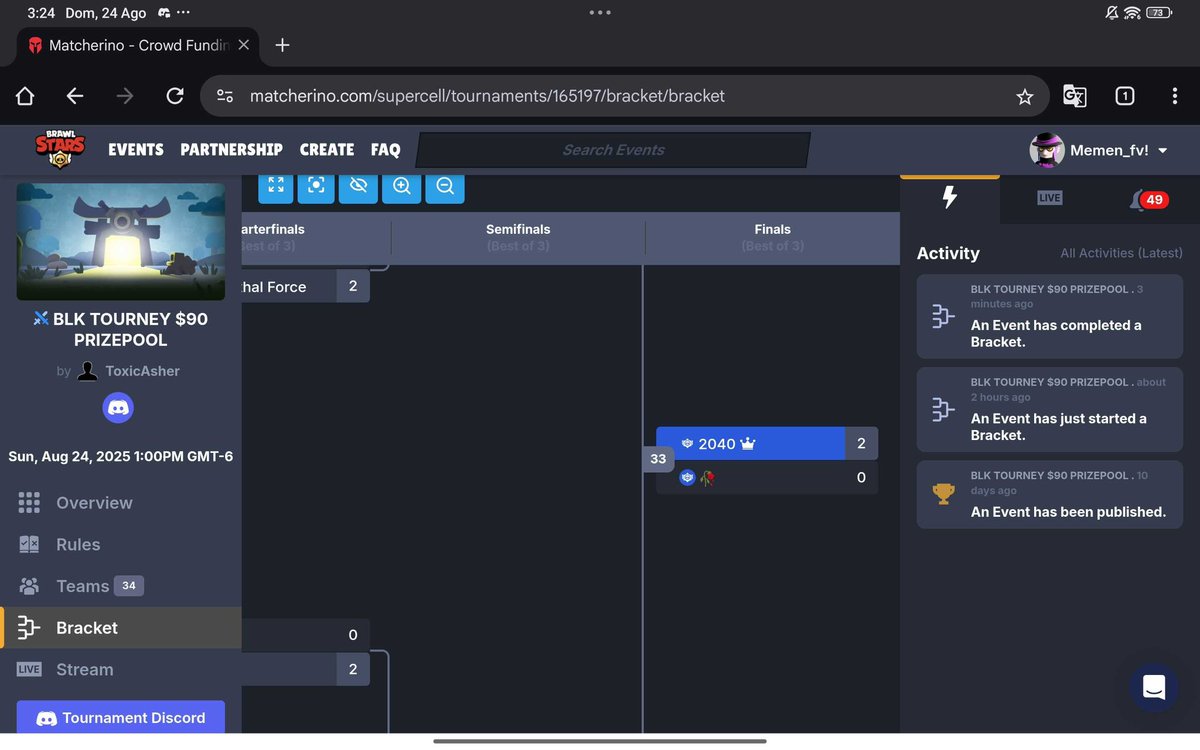Viewport: 1200px width, 750px height.
Task: Open the 'Event has been published' activity
Action: pos(1049,494)
